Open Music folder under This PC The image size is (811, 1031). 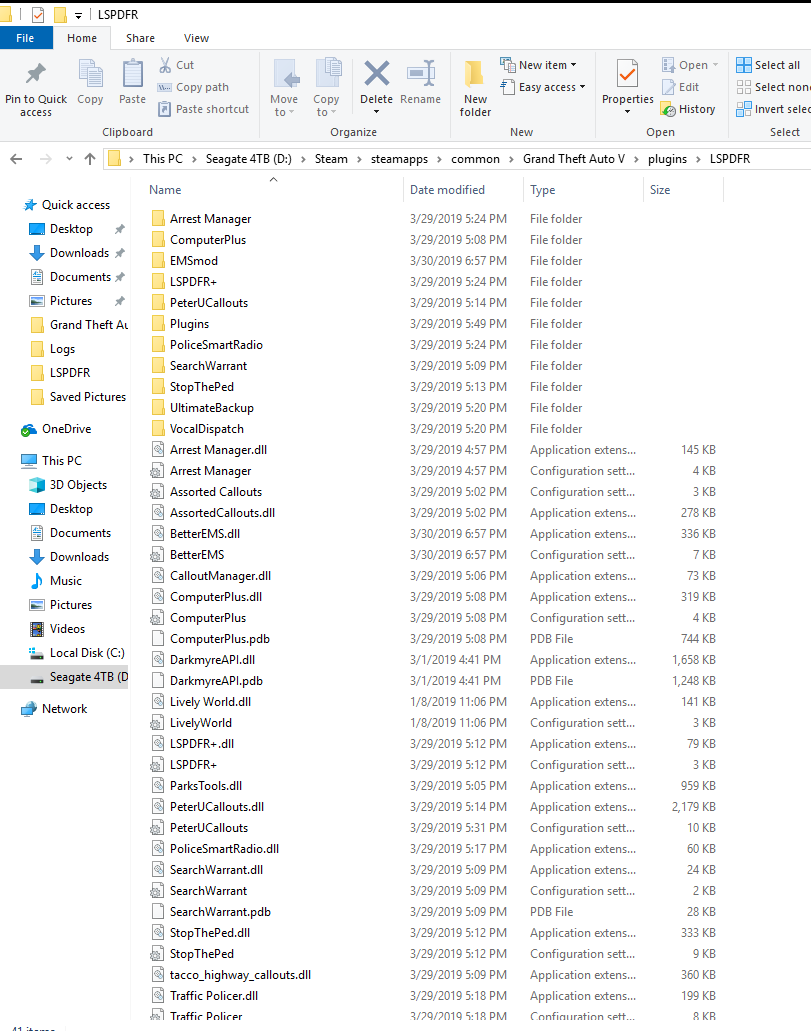click(56, 581)
